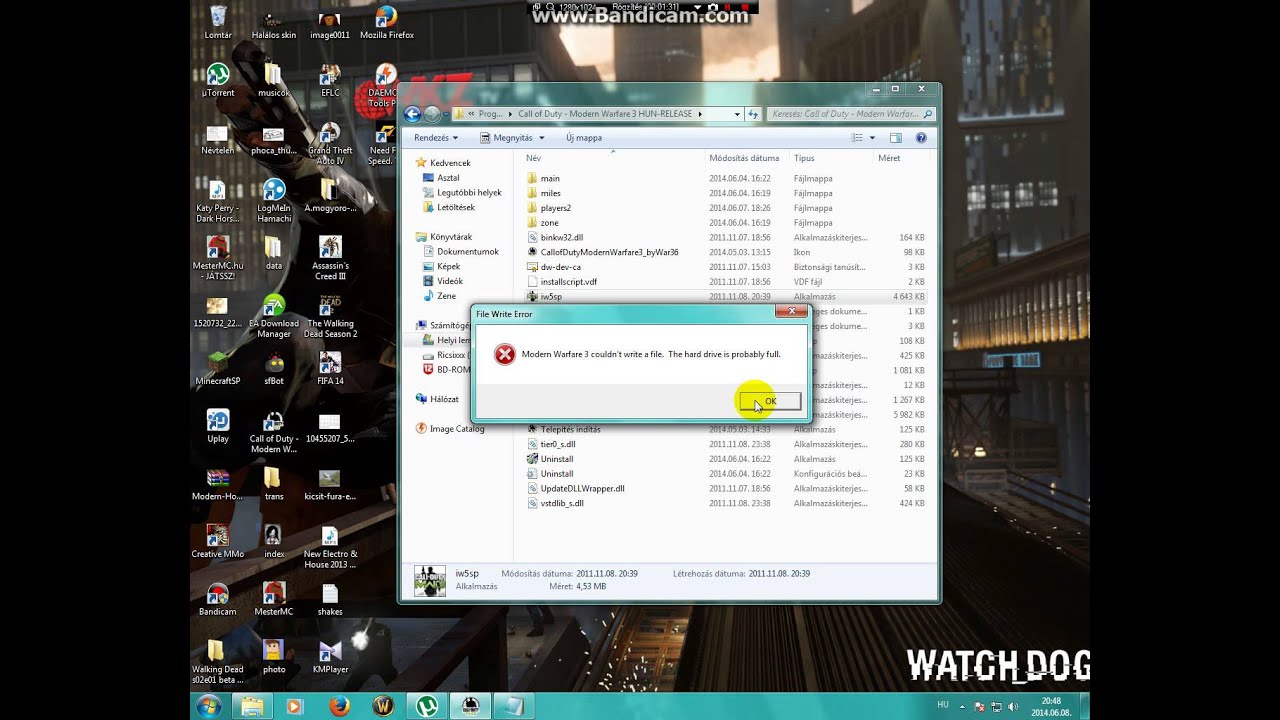This screenshot has height=720, width=1280.
Task: Click the Új mappa button
Action: pyautogui.click(x=584, y=137)
